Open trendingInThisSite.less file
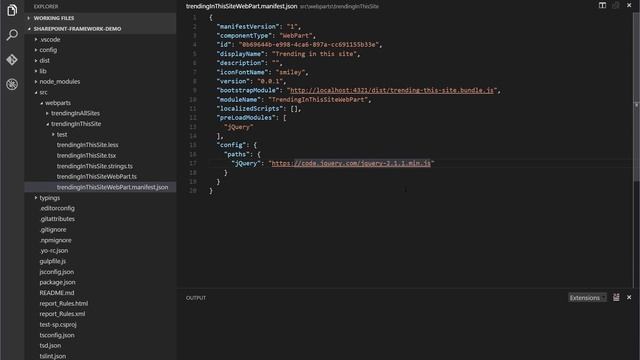 (87, 145)
